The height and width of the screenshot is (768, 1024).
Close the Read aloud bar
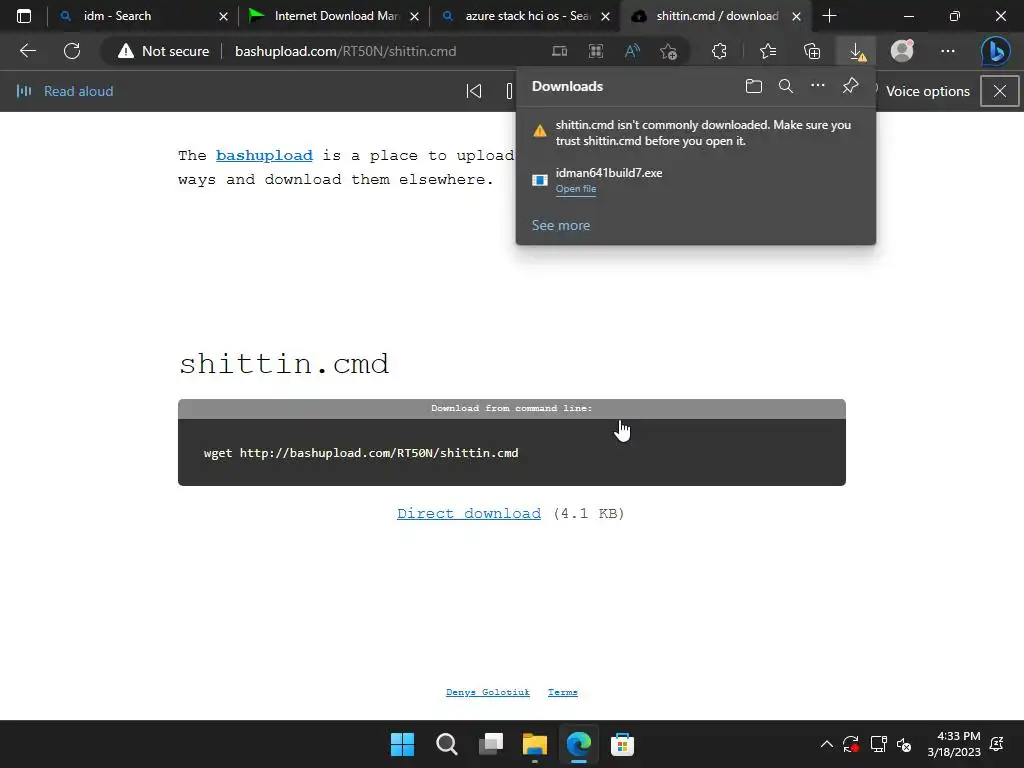(x=999, y=91)
